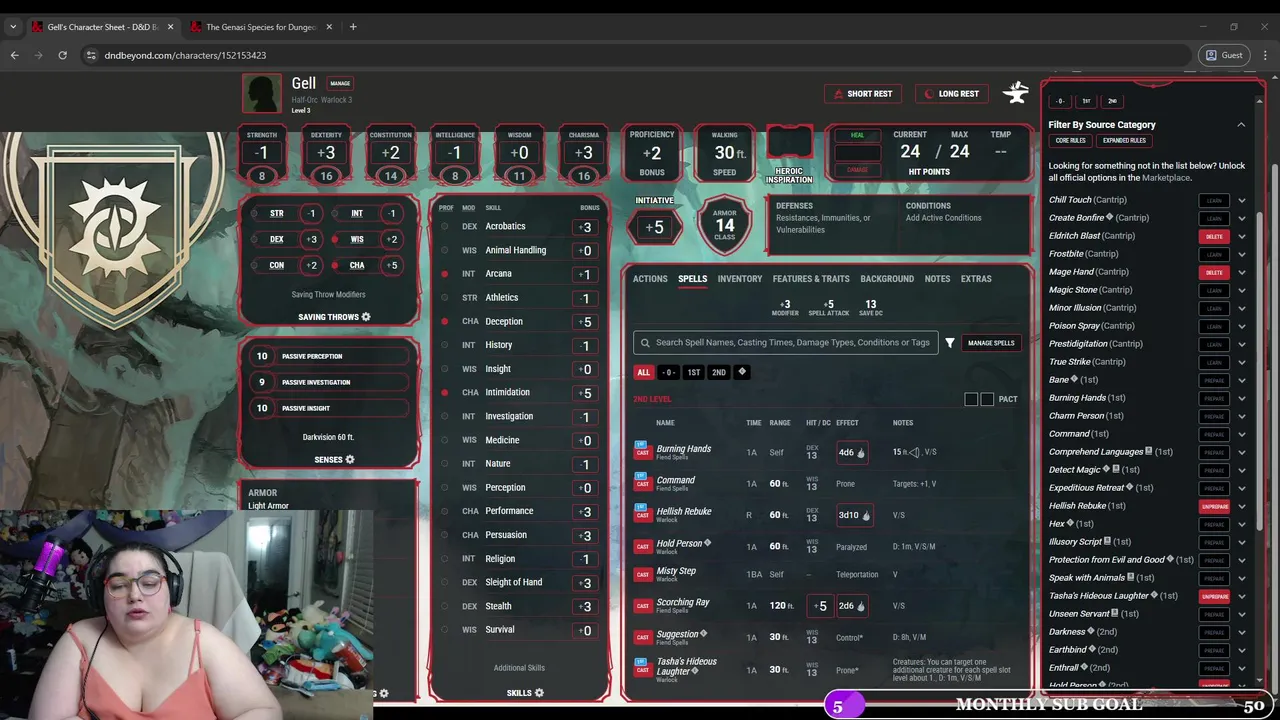
Task: Click Manage Spells button
Action: [x=991, y=343]
